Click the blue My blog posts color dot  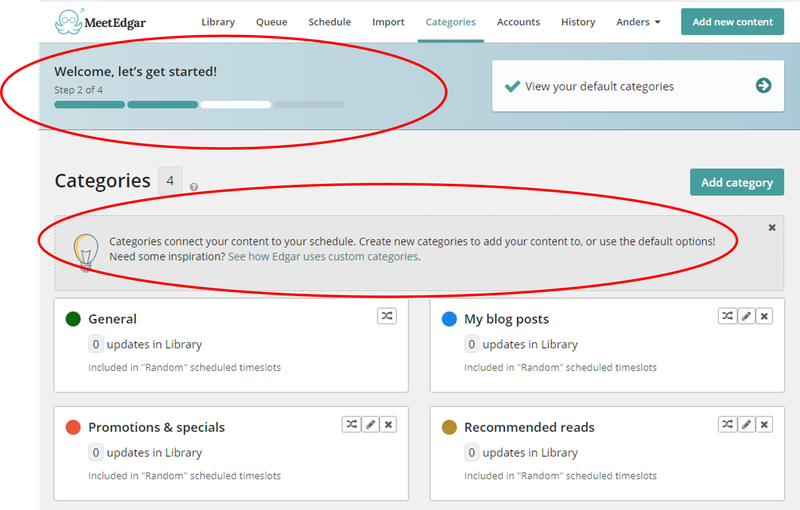click(x=449, y=319)
